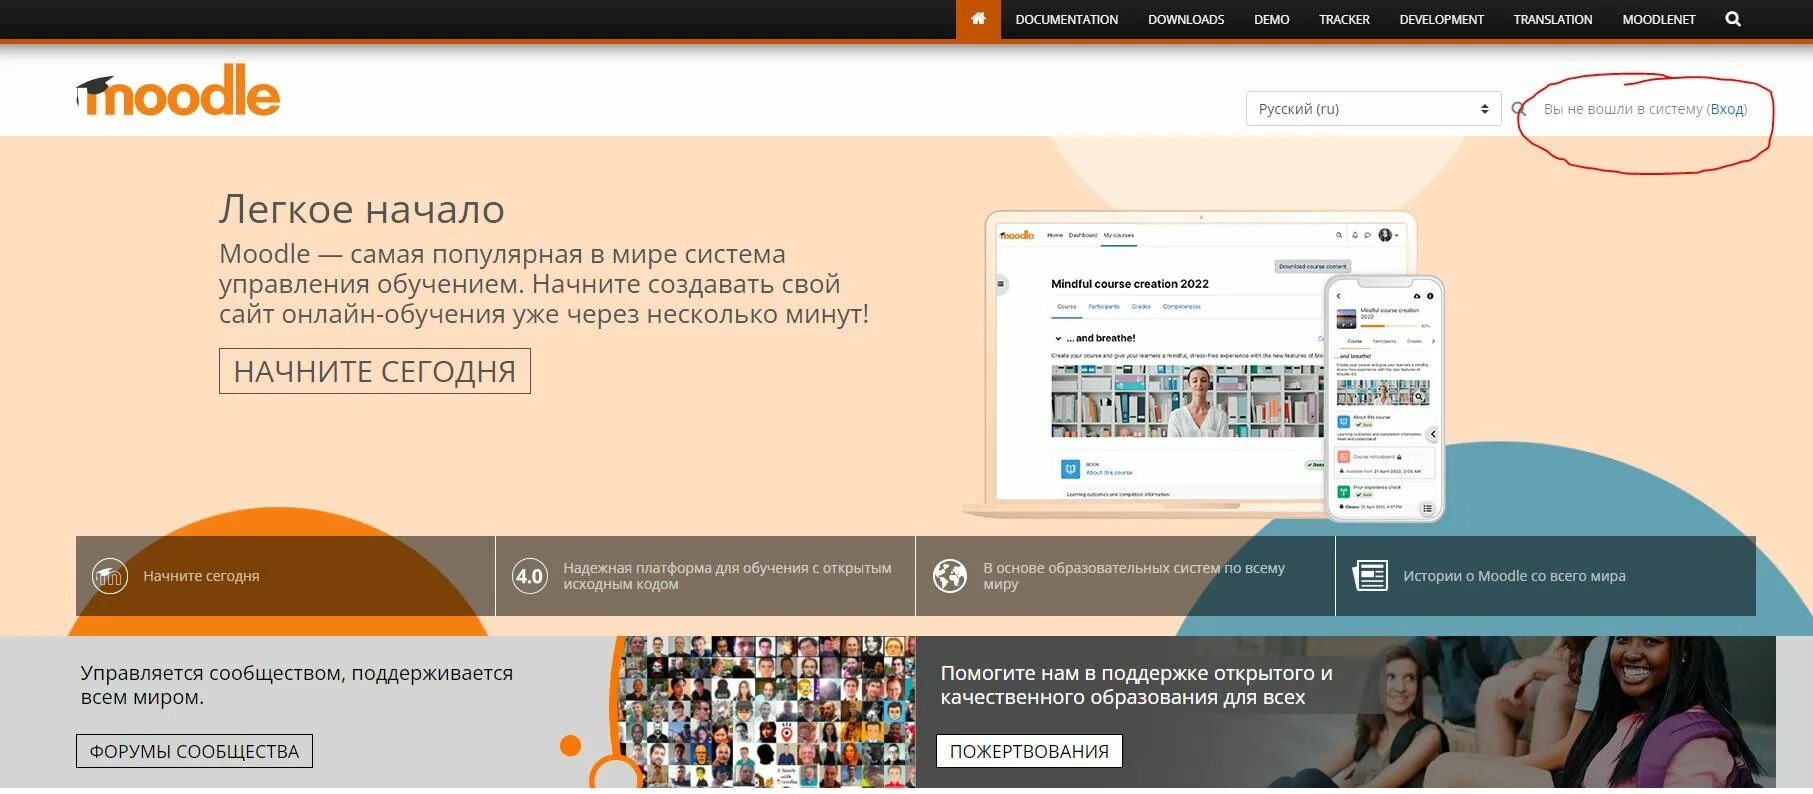The width and height of the screenshot is (1813, 794).
Task: Click the community faces collage image
Action: 766,712
